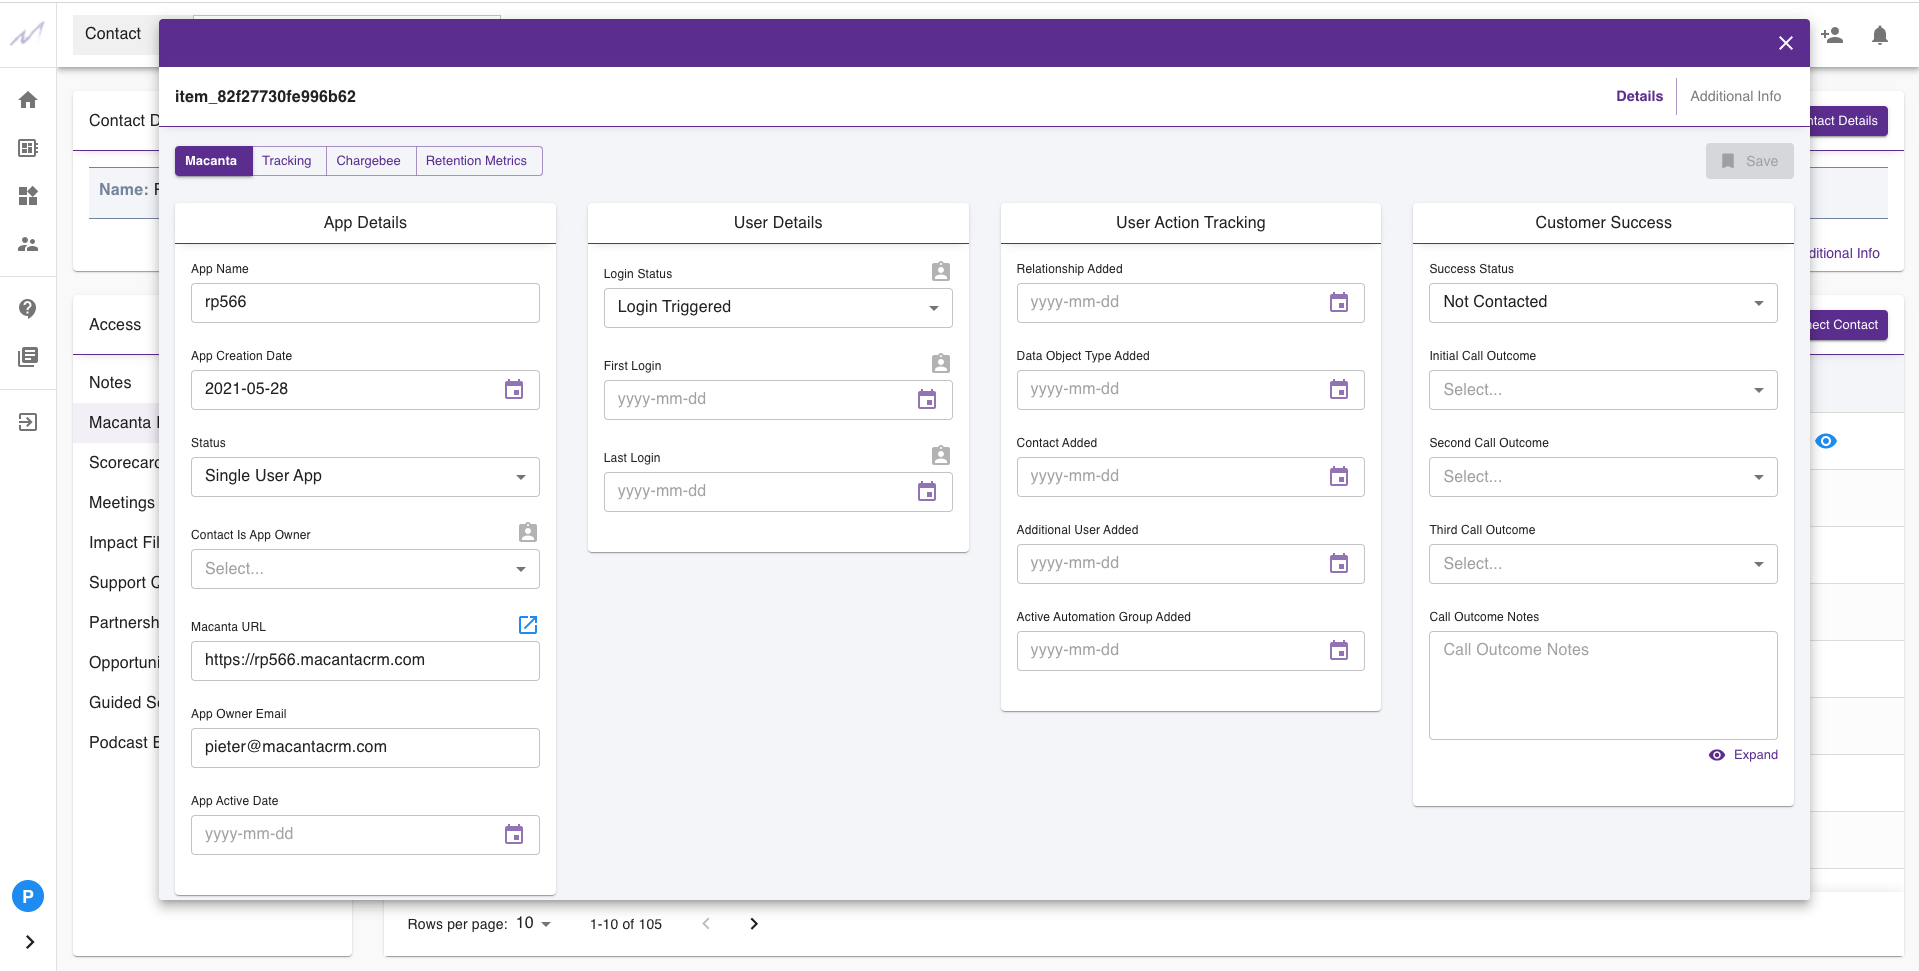This screenshot has height=971, width=1919.
Task: Click the App Owner Email input field
Action: click(x=365, y=748)
